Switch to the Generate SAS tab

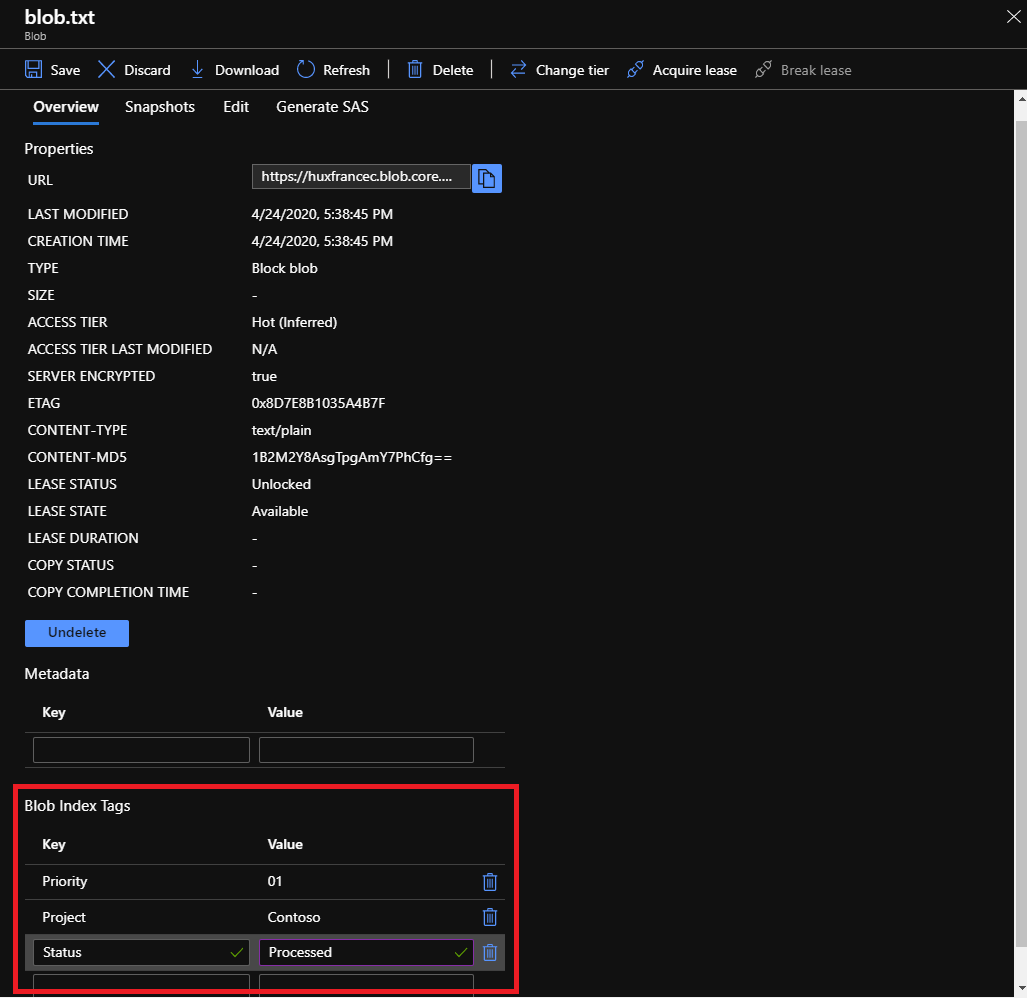coord(322,107)
